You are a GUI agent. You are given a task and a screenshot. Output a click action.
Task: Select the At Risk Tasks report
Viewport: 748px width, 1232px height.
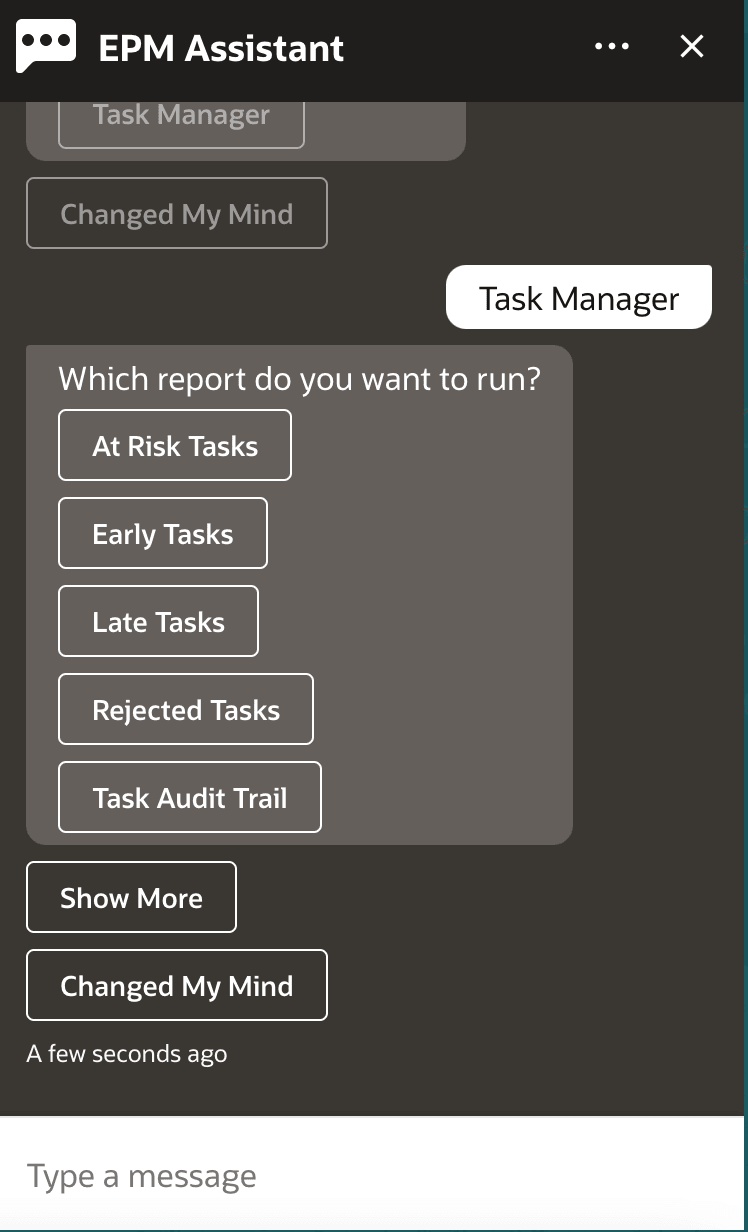174,445
